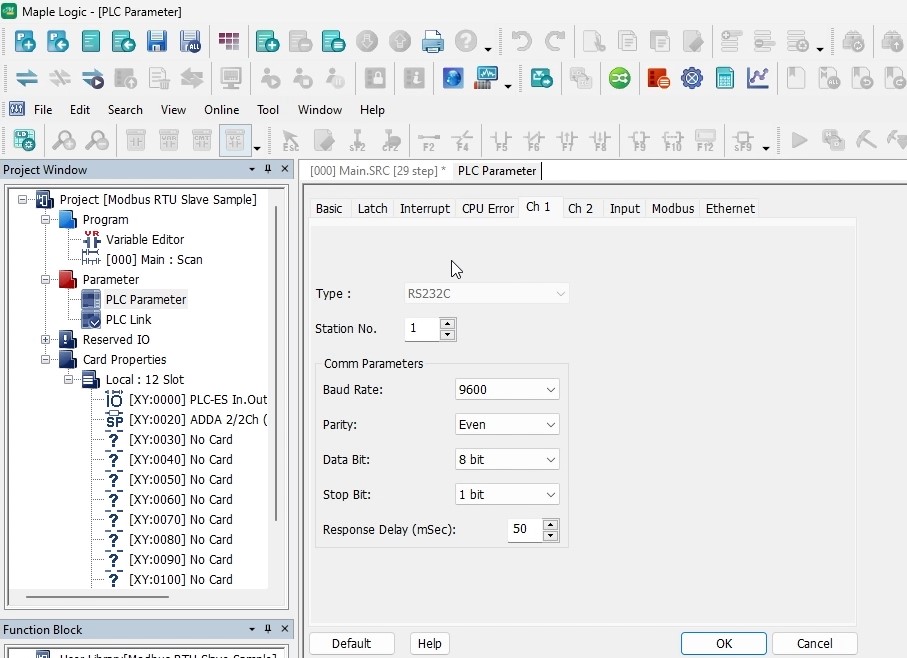The image size is (907, 658).
Task: Click the LD settings icon in ladder toolbar
Action: click(x=24, y=141)
